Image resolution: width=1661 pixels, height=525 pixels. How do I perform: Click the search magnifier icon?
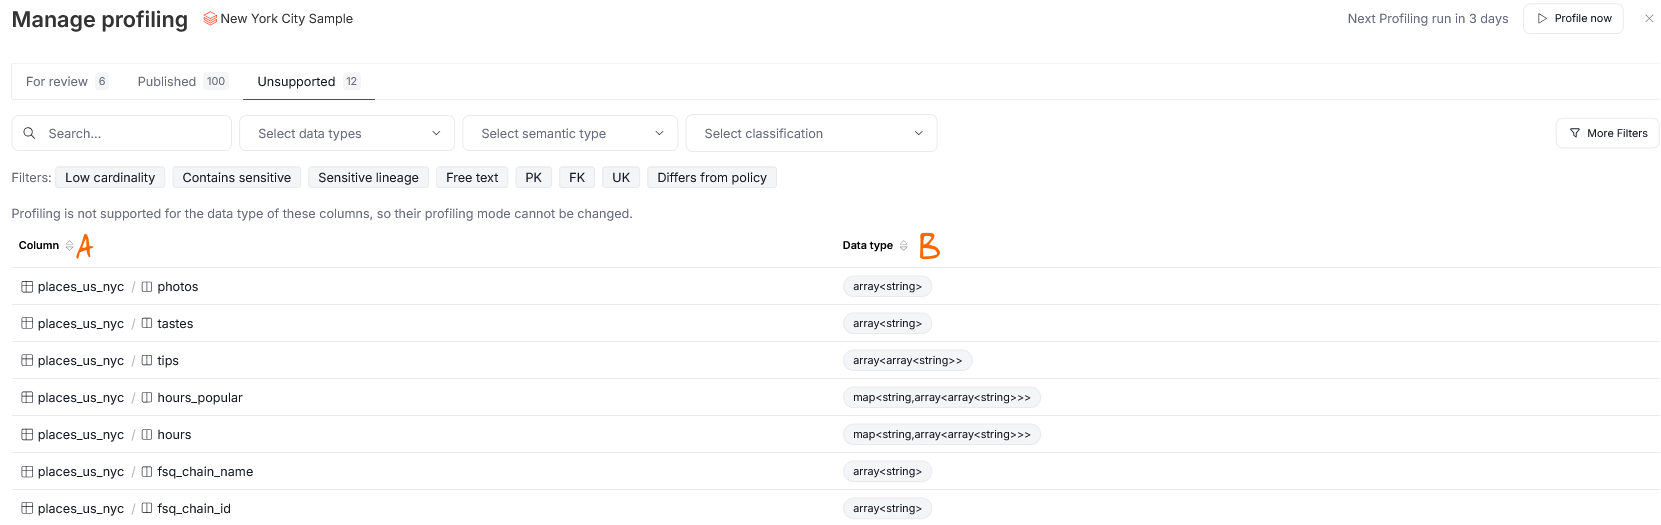coord(30,133)
